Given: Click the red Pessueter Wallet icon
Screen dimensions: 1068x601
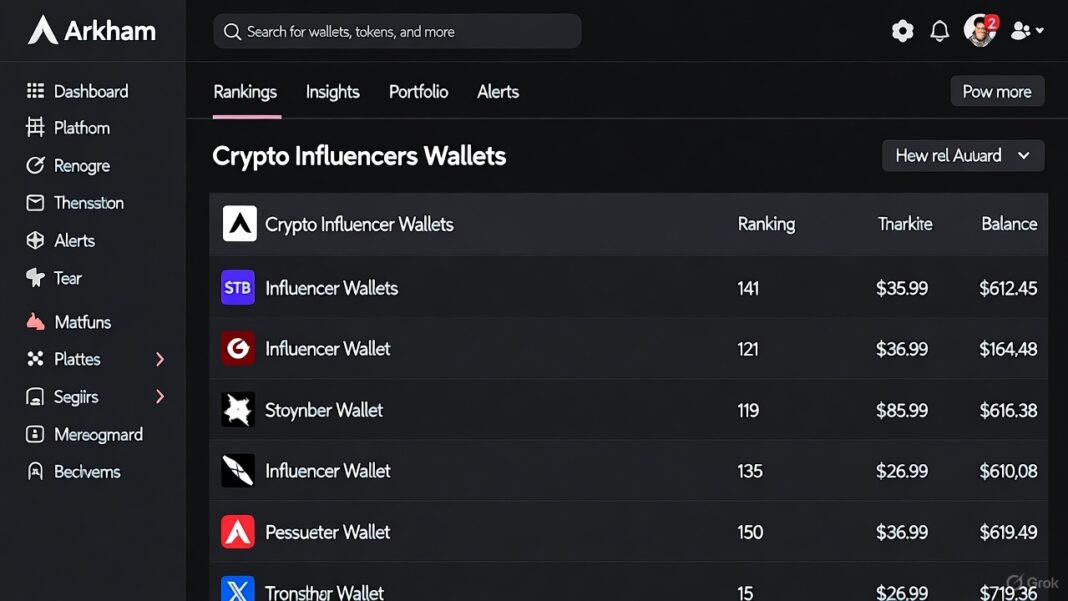Looking at the screenshot, I should point(238,532).
